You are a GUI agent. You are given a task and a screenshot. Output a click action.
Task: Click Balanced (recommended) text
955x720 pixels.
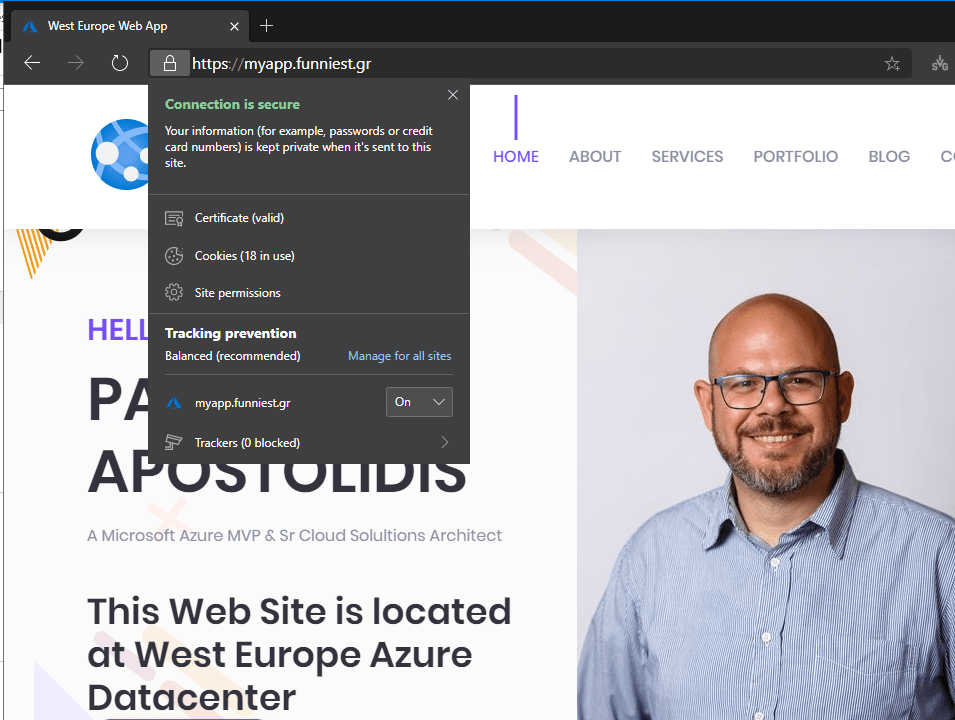click(233, 356)
